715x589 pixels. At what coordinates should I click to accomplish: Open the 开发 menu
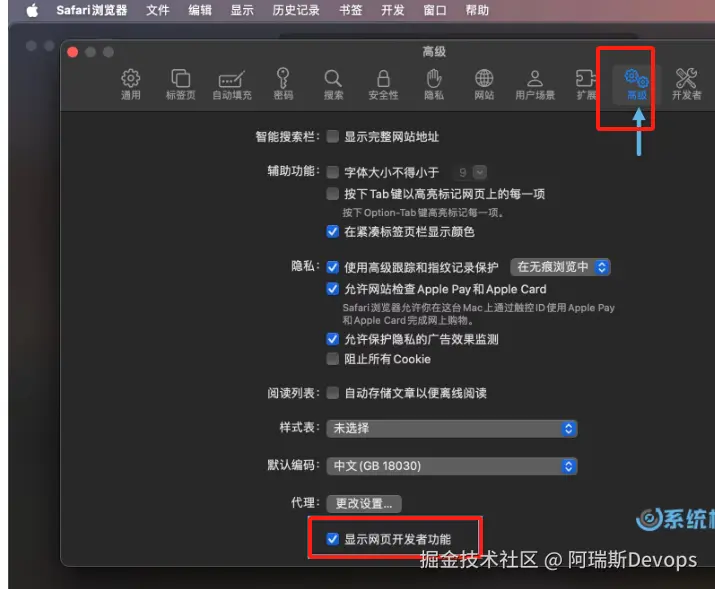tap(393, 10)
